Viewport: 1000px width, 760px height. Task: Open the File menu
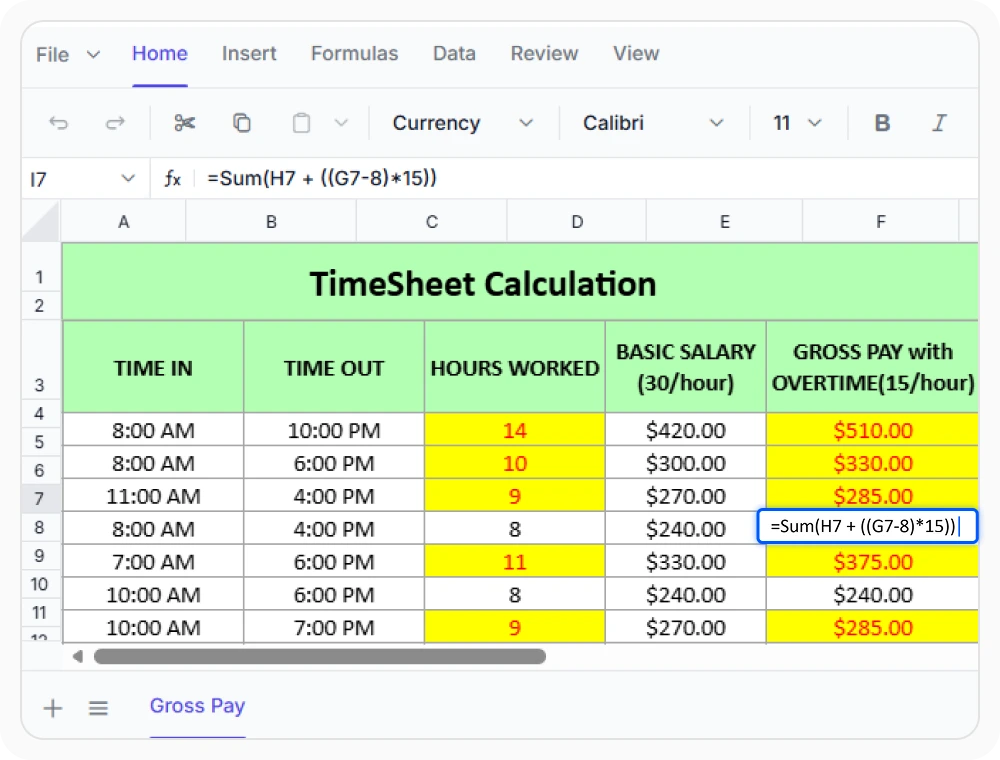pyautogui.click(x=52, y=55)
